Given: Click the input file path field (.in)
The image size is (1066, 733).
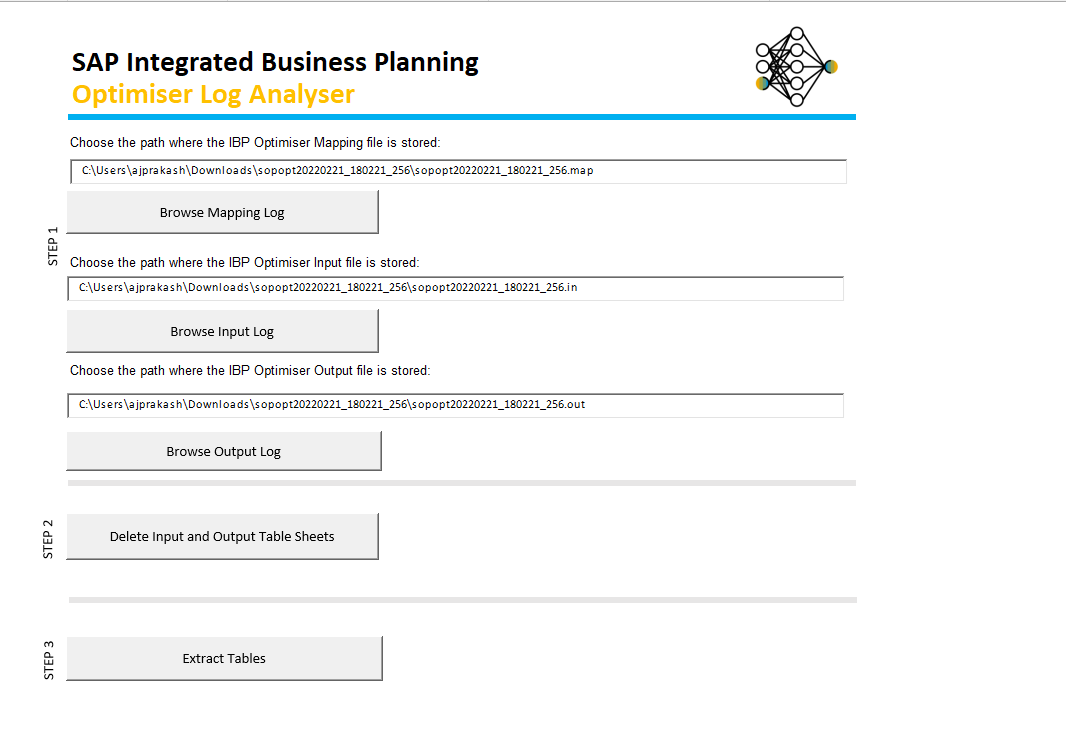Looking at the screenshot, I should (456, 288).
